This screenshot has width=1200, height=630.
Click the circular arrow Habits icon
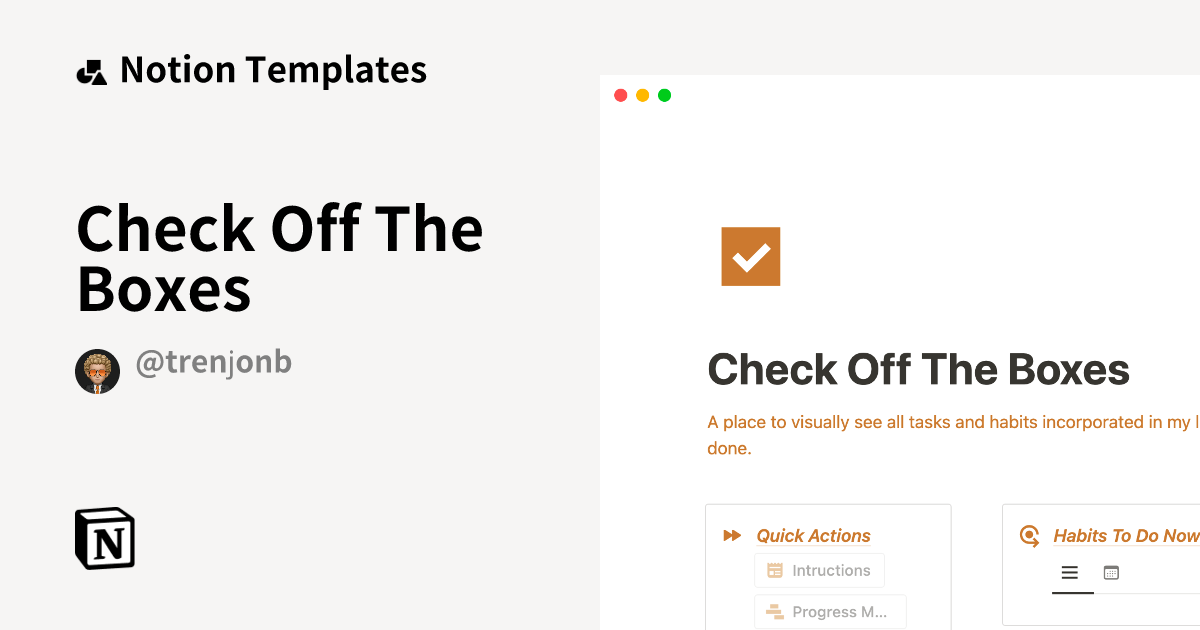1029,536
